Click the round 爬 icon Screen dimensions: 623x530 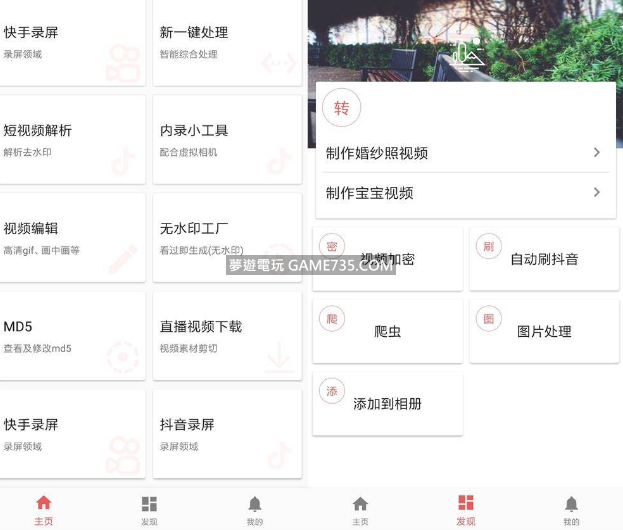pos(332,319)
